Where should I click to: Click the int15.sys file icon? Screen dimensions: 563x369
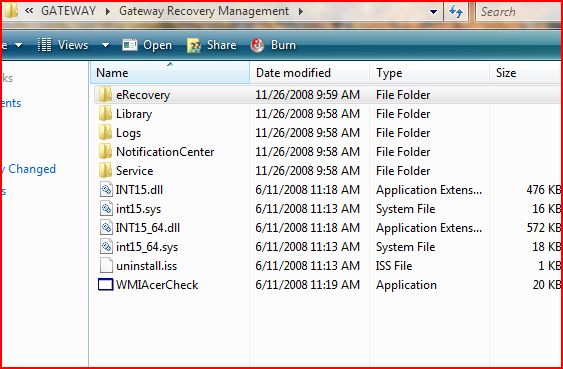[x=106, y=209]
